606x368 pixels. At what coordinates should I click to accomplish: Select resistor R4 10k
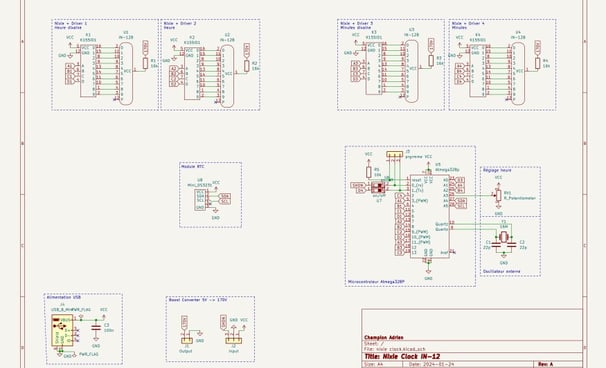tap(538, 63)
